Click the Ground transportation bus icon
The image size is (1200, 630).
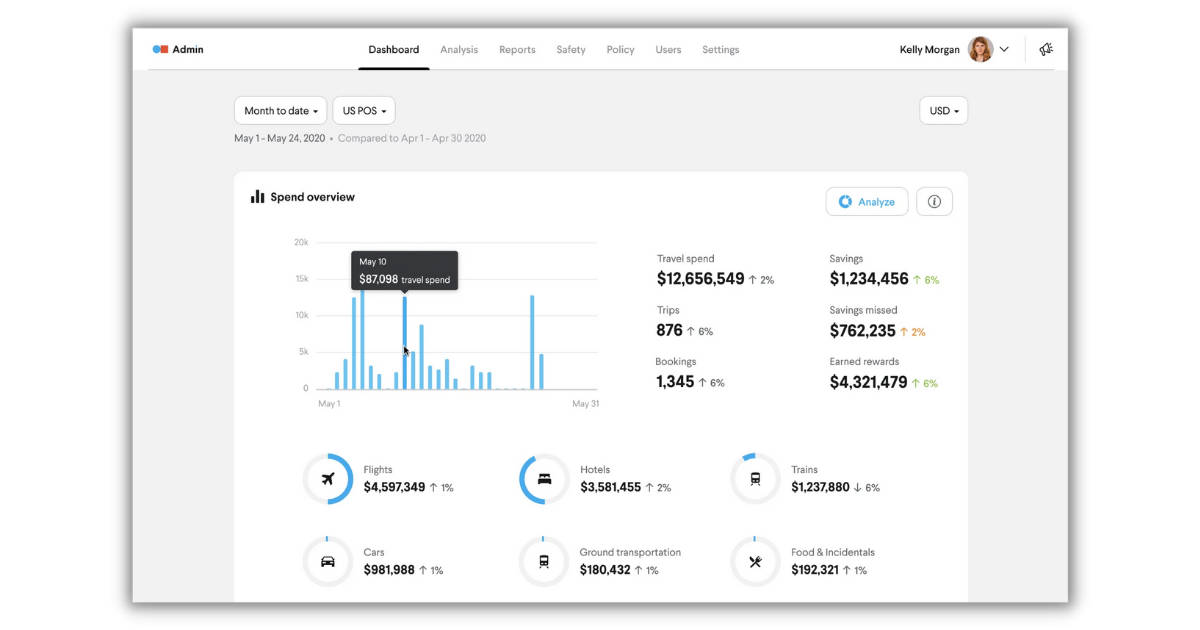click(x=543, y=561)
